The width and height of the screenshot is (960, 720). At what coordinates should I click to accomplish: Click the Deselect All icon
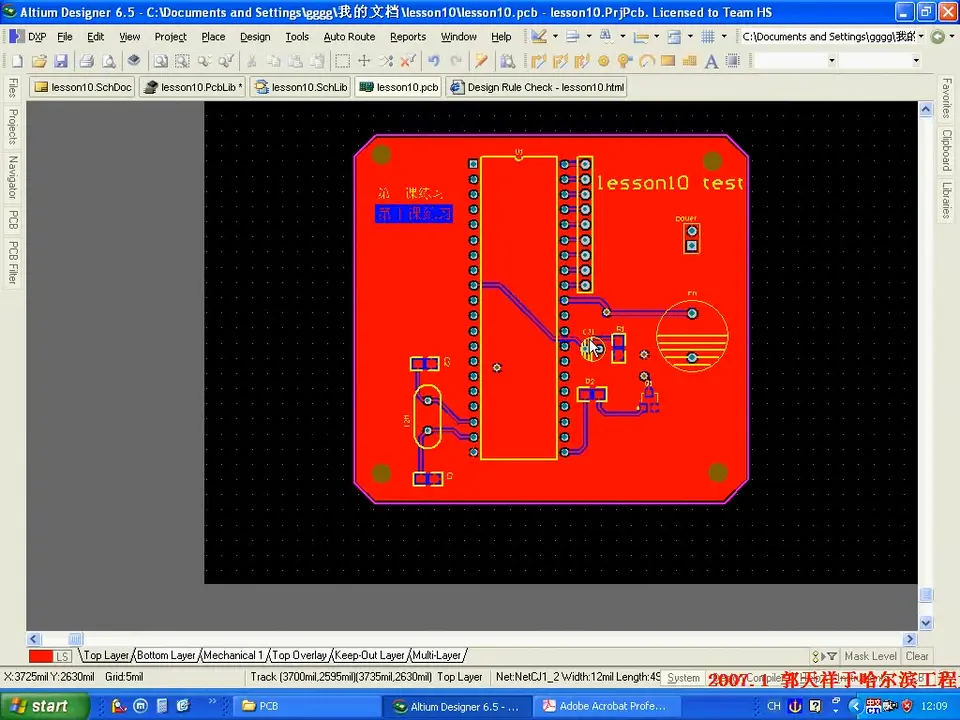pyautogui.click(x=386, y=61)
